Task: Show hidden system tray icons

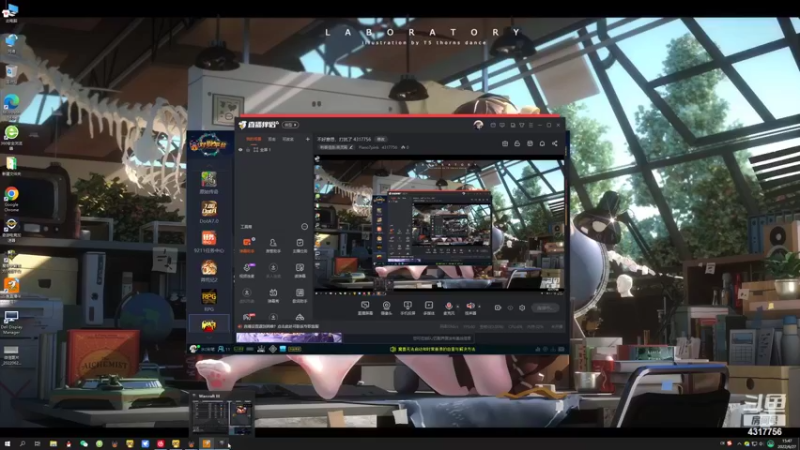Action: (x=739, y=444)
